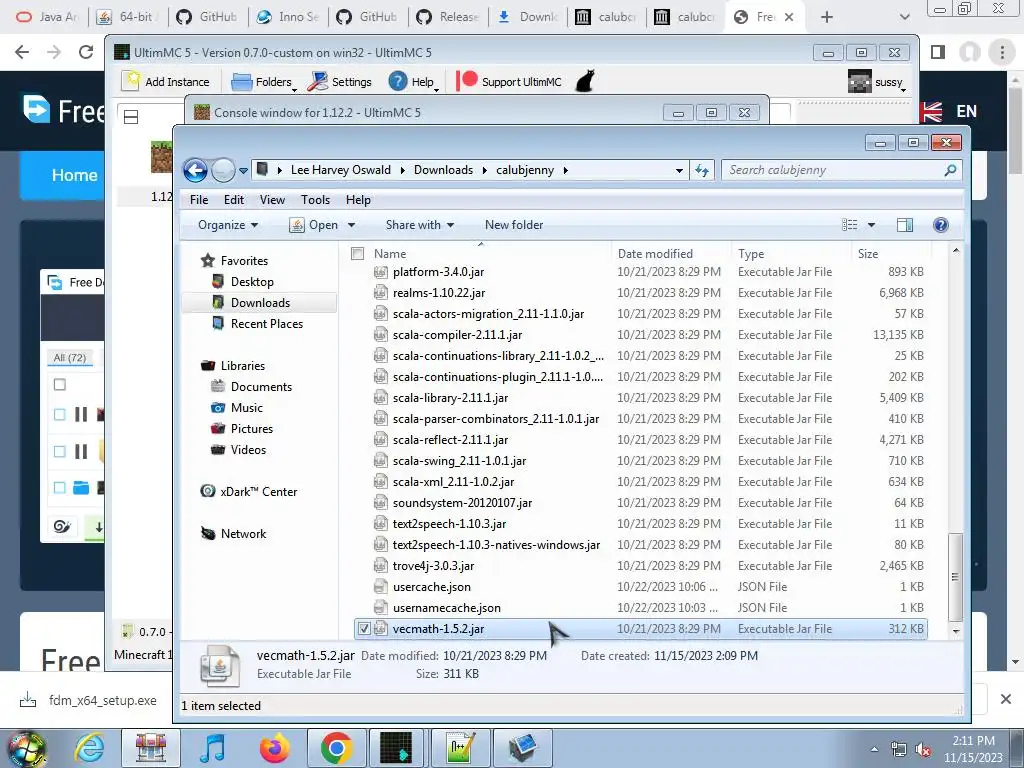The height and width of the screenshot is (768, 1024).
Task: Click Home on the website
Action: pyautogui.click(x=74, y=175)
